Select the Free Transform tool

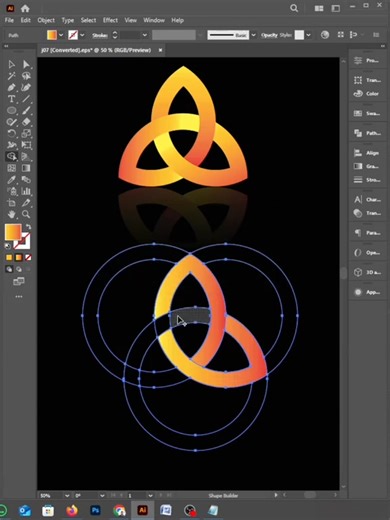coord(26,145)
